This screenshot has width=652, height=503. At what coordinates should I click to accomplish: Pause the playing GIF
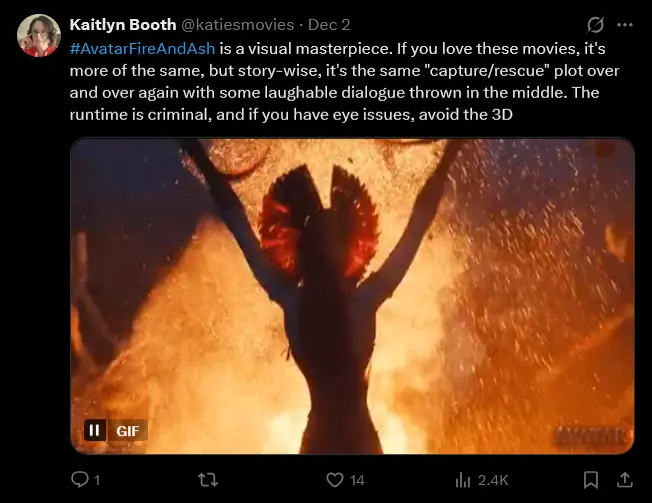pos(94,431)
